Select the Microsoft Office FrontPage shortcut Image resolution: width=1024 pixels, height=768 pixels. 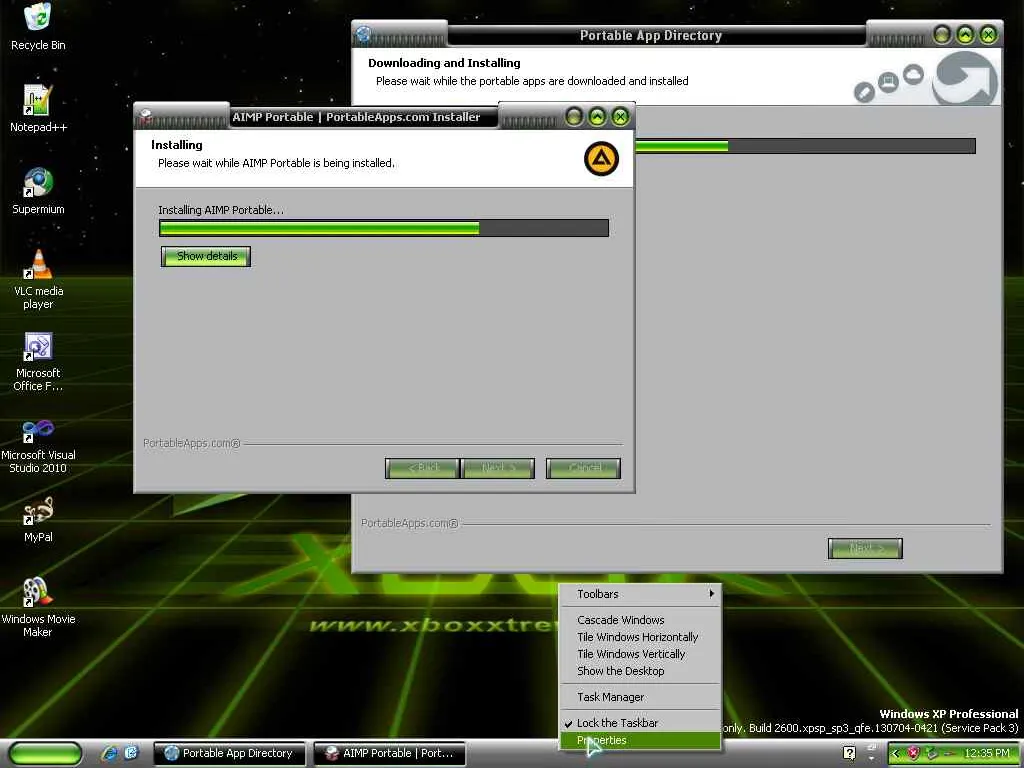(39, 361)
